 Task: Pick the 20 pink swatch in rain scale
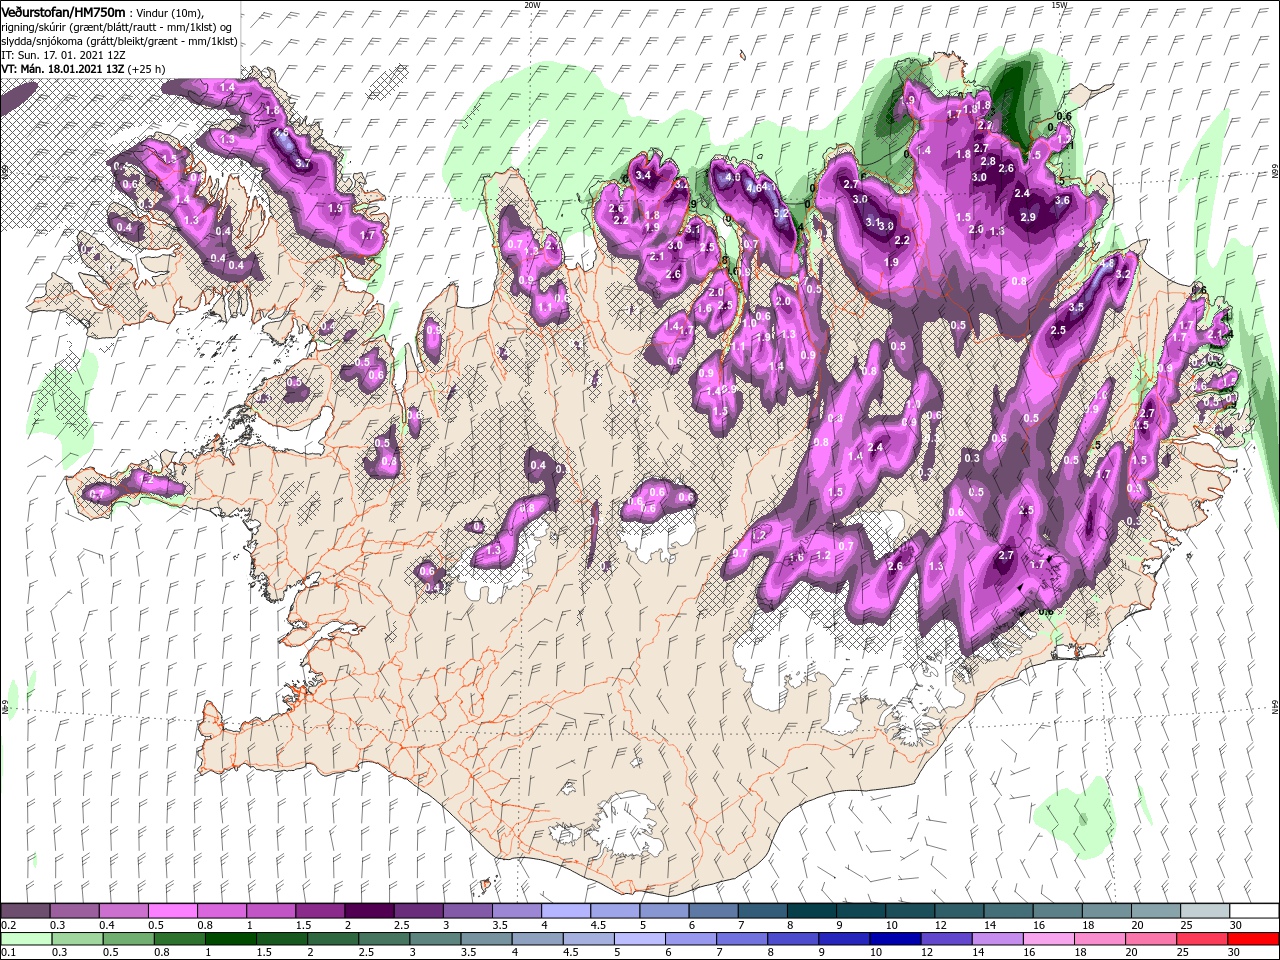1150,938
